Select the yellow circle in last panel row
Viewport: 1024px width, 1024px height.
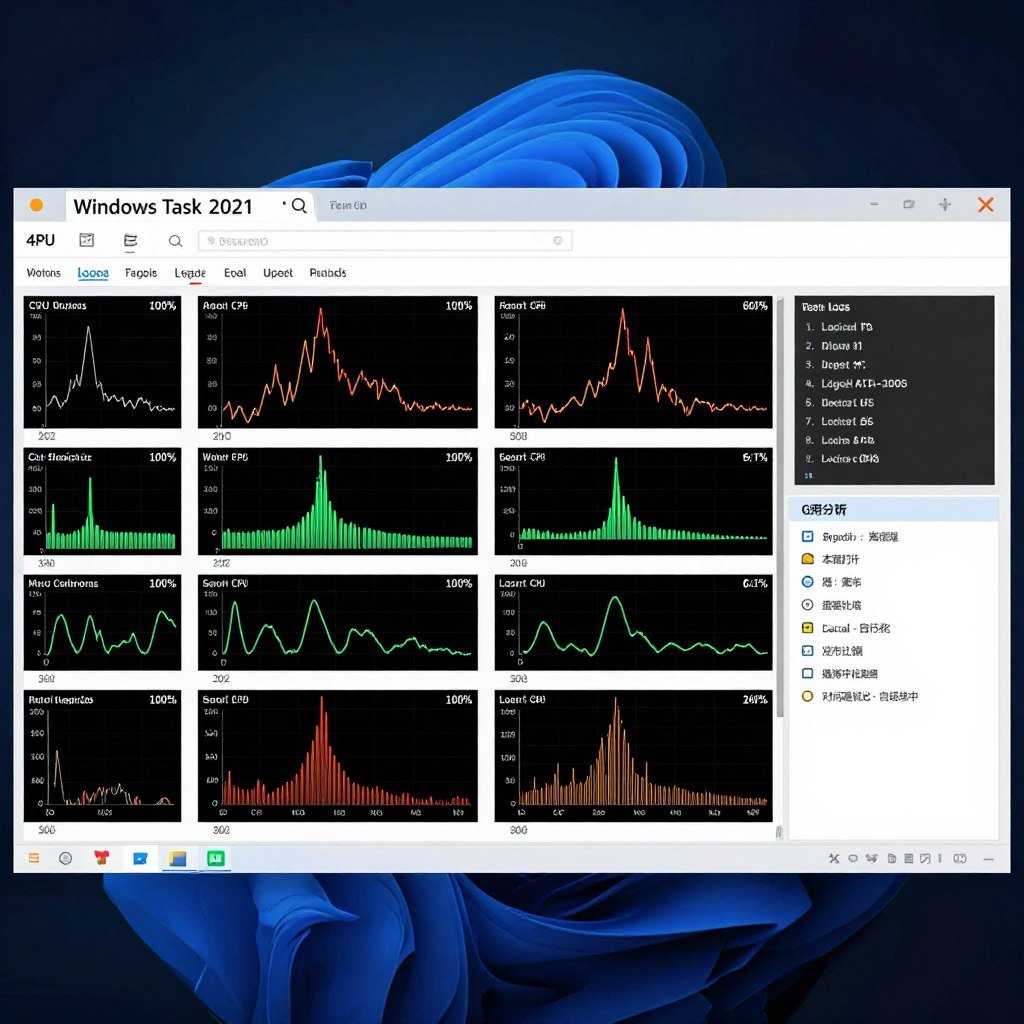(807, 696)
